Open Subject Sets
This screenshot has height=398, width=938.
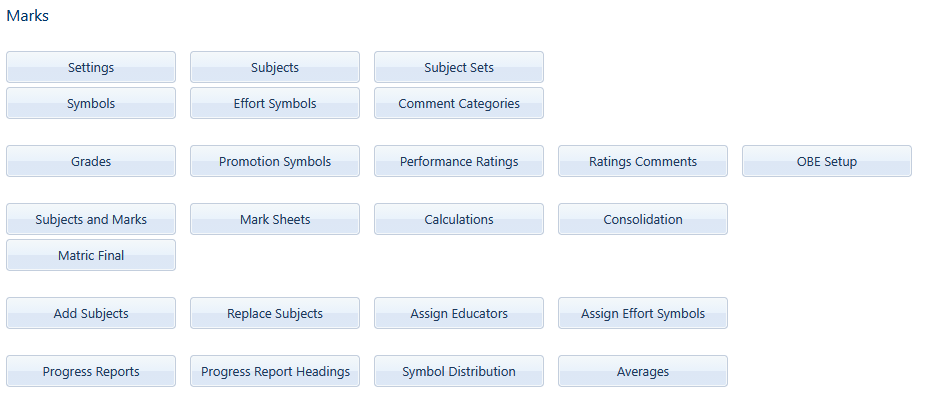(x=459, y=67)
